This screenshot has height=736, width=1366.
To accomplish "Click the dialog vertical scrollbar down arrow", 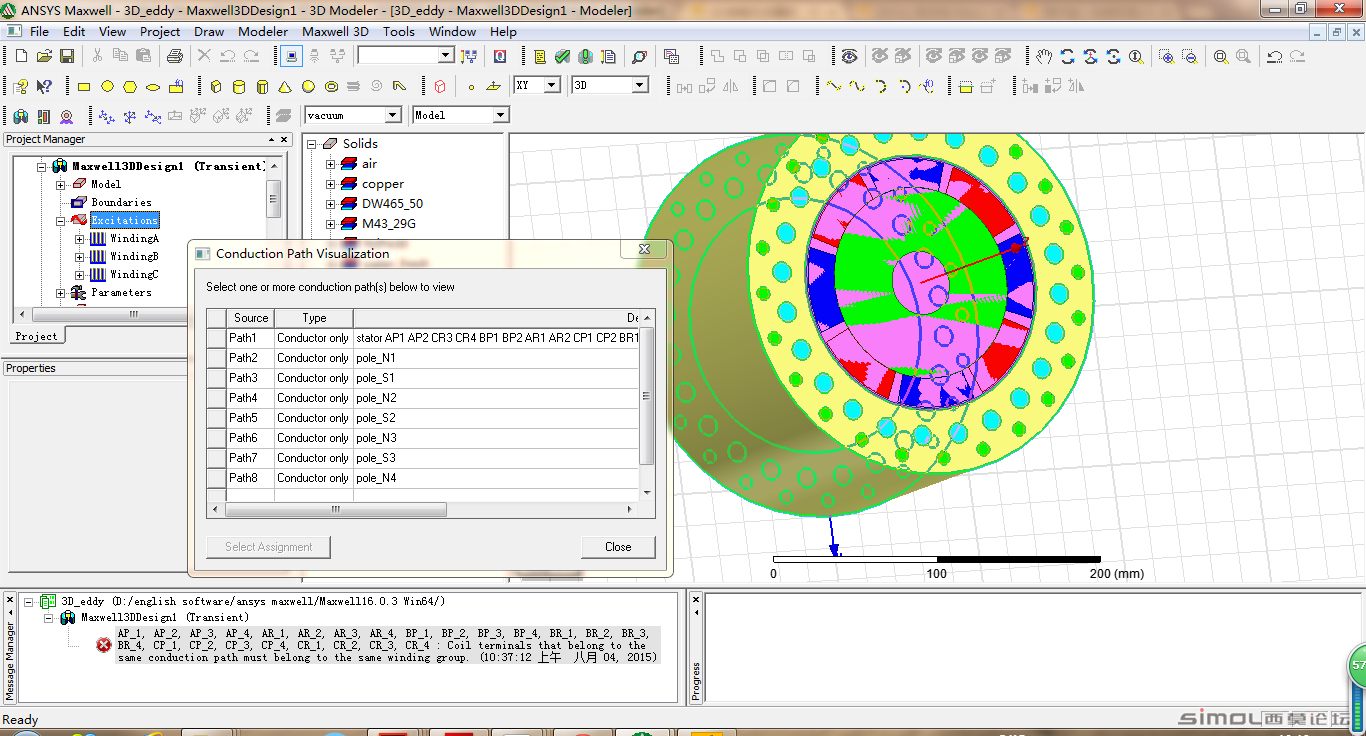I will (x=647, y=493).
